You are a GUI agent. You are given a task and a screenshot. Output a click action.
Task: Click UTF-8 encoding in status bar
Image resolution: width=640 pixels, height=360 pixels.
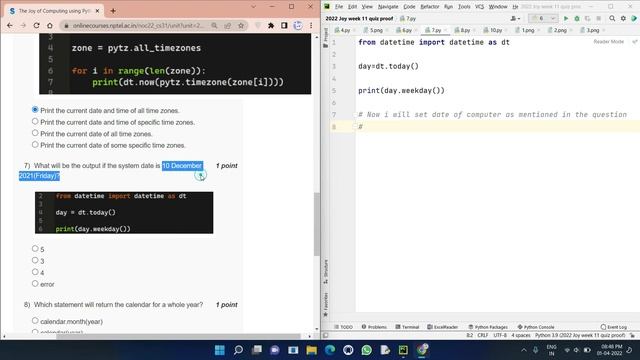[x=500, y=335]
